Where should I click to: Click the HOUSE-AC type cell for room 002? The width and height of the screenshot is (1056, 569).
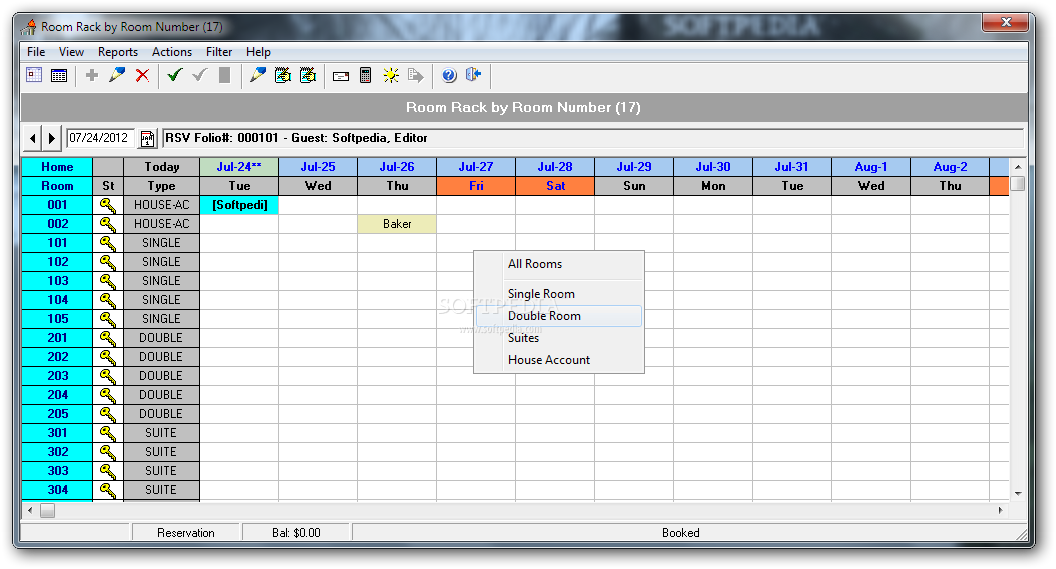tap(162, 224)
